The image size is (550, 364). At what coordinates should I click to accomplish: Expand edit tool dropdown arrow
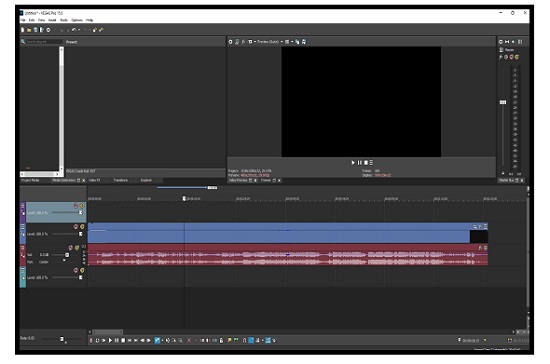[162, 340]
